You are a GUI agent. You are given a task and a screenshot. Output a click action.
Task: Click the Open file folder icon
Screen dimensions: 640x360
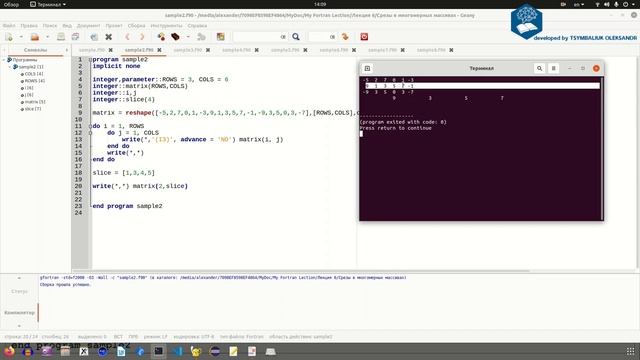point(35,37)
